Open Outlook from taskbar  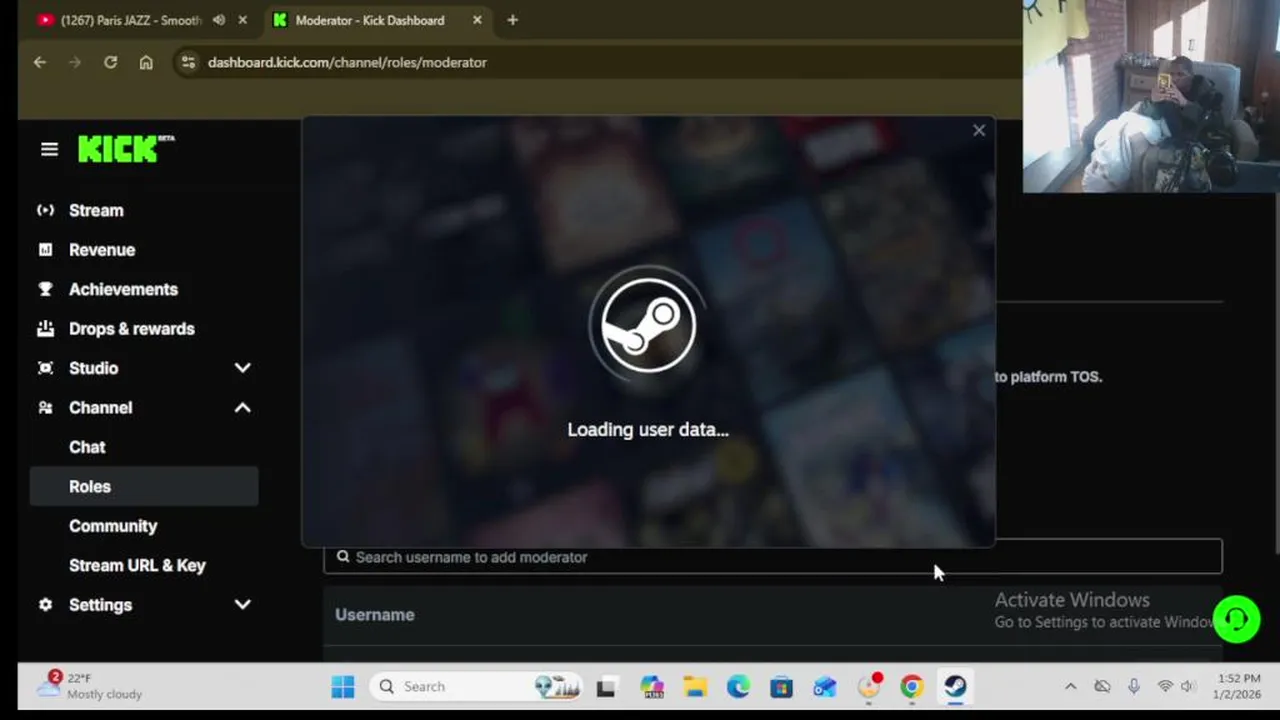pyautogui.click(x=824, y=687)
